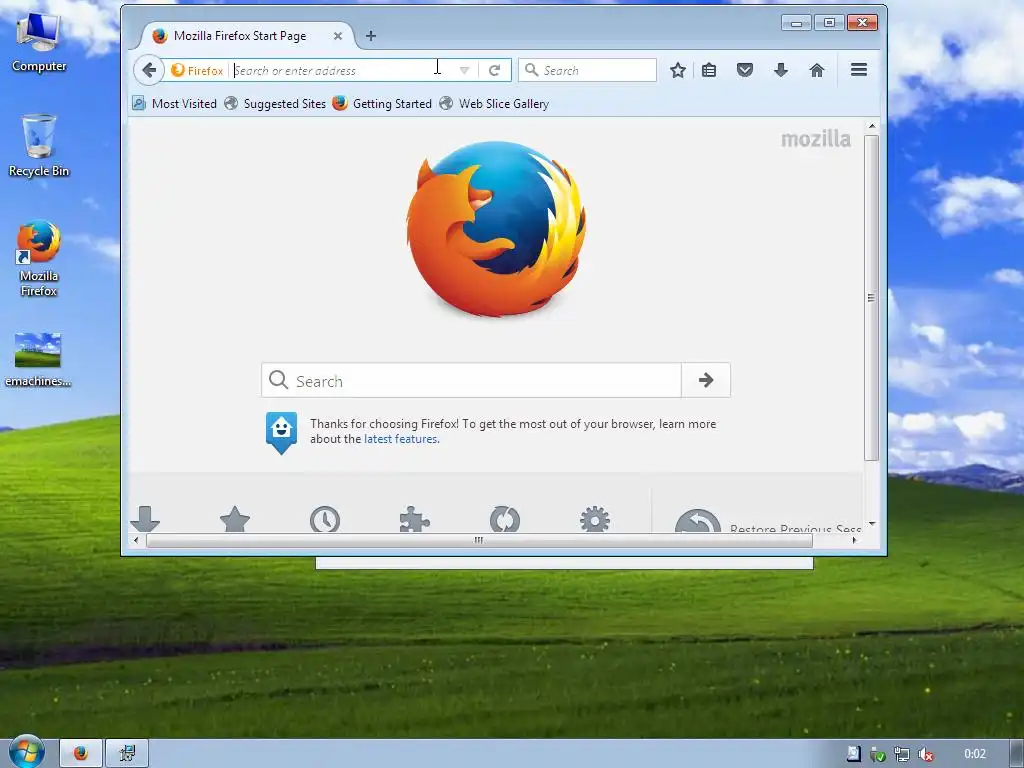The image size is (1024, 768).
Task: Click the Restore Previous Session icon
Action: click(697, 521)
